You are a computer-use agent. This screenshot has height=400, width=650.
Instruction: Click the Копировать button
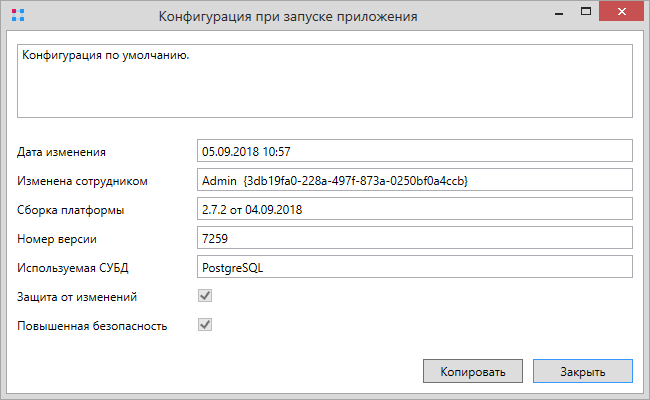[x=473, y=371]
